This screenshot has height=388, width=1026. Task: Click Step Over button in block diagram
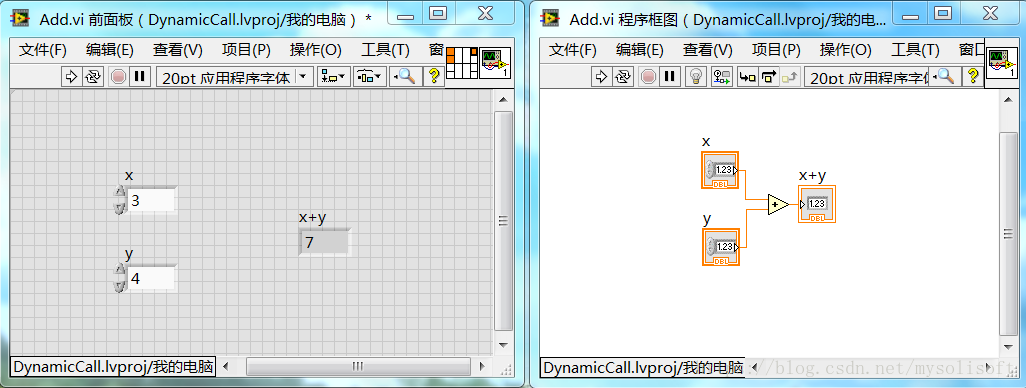pyautogui.click(x=769, y=77)
